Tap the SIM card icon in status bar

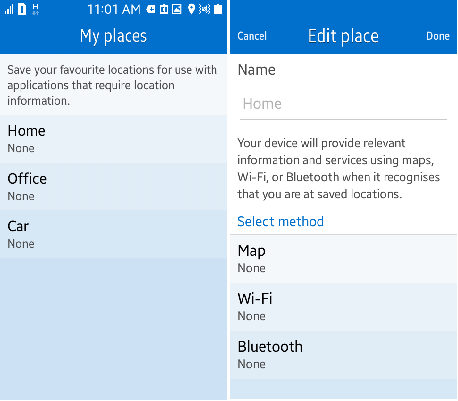point(22,9)
